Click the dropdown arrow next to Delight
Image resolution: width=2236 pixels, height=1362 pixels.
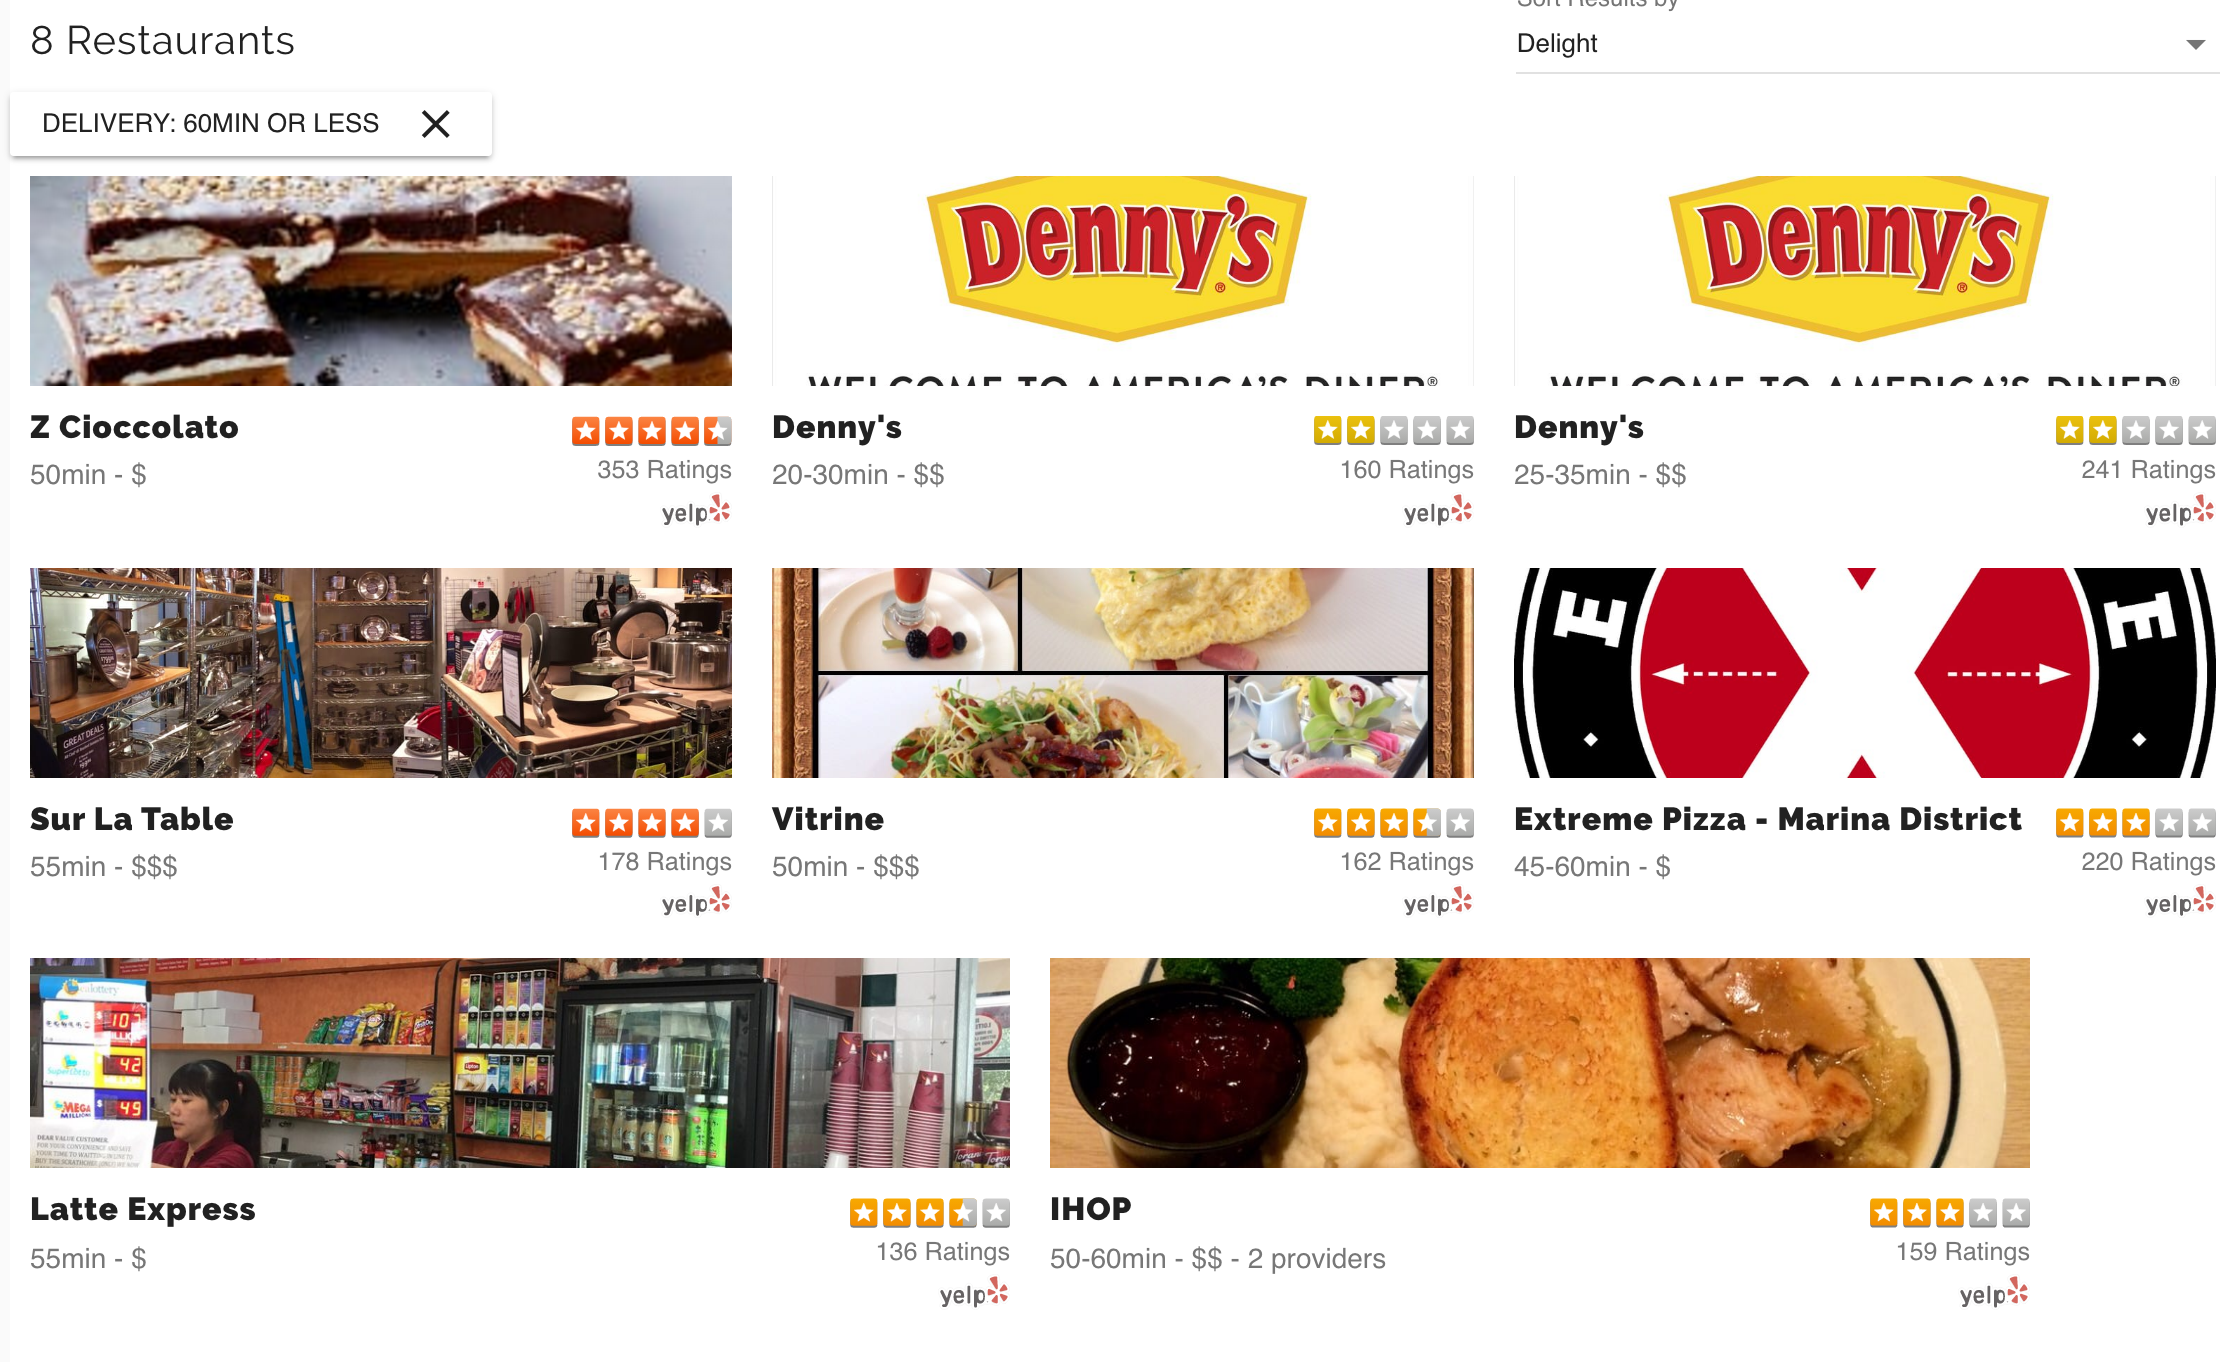pyautogui.click(x=2195, y=45)
